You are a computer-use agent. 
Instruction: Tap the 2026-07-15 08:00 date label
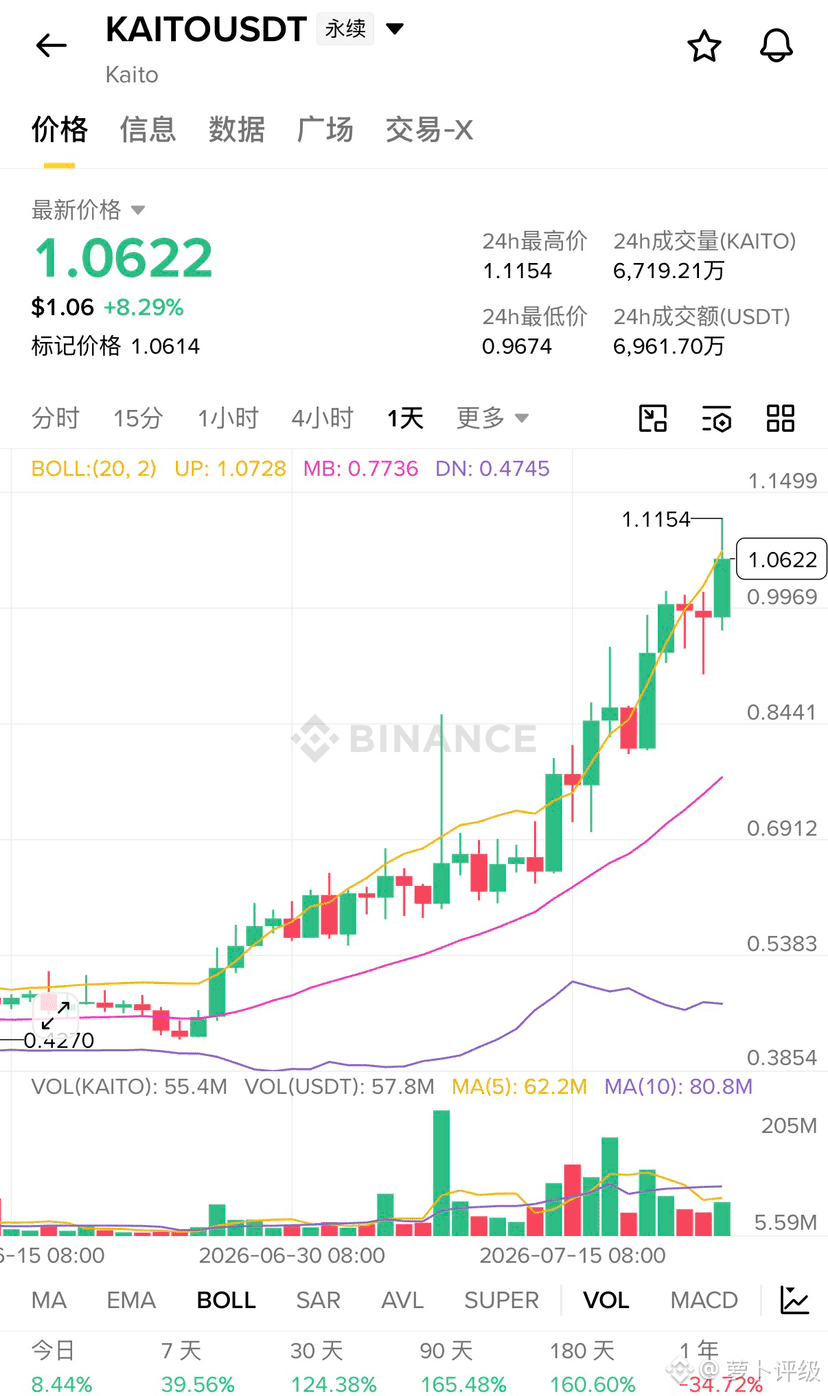pos(572,1255)
